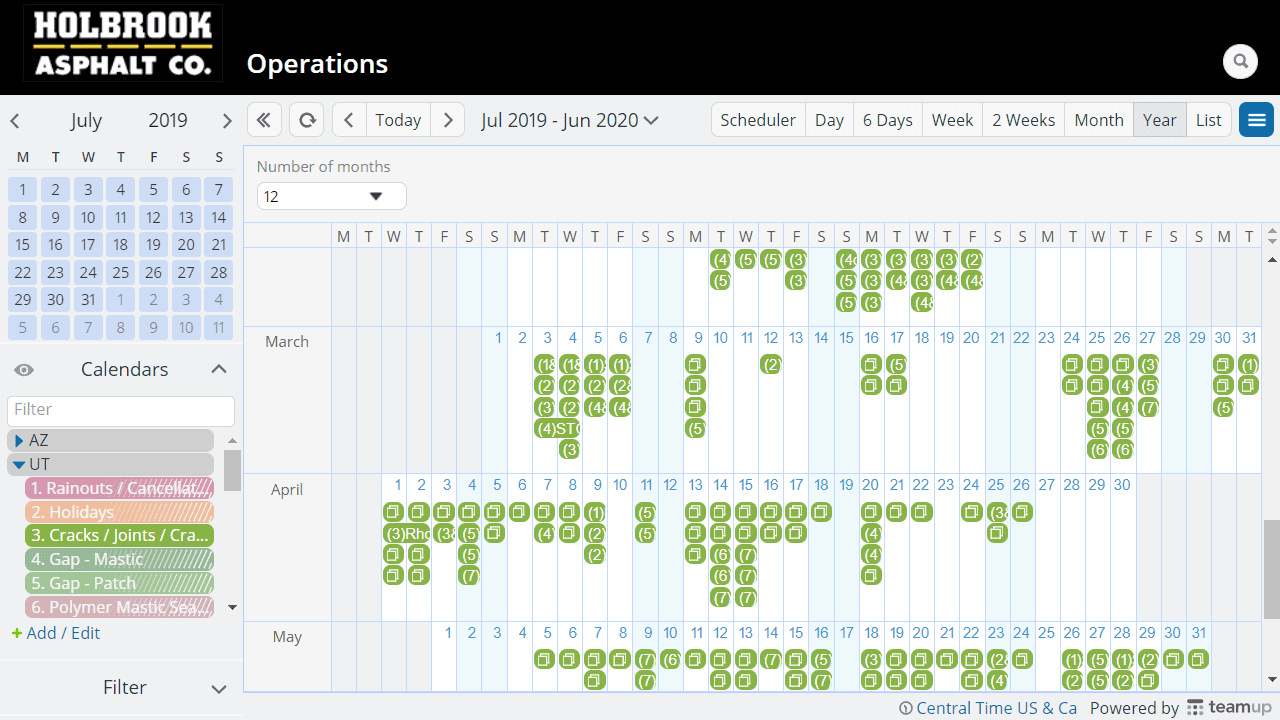
Task: Switch to List view
Action: coord(1209,120)
